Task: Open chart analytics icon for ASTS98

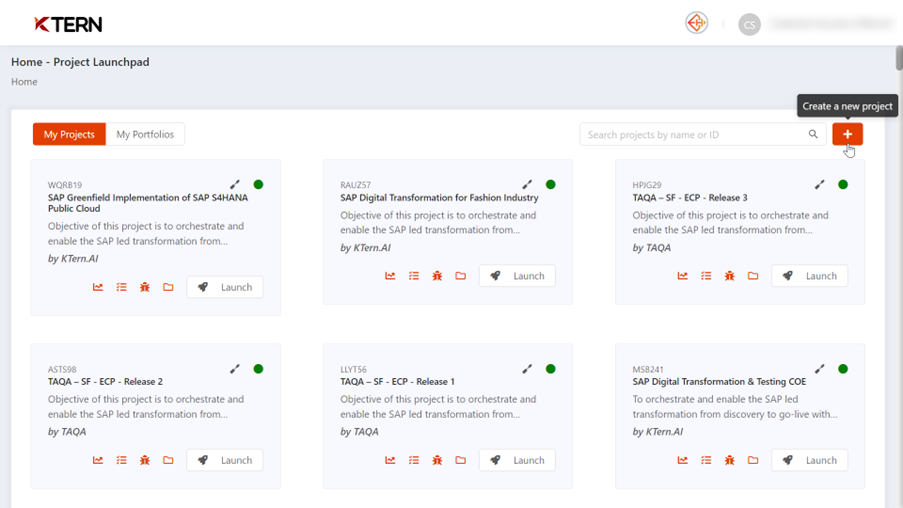Action: 98,460
